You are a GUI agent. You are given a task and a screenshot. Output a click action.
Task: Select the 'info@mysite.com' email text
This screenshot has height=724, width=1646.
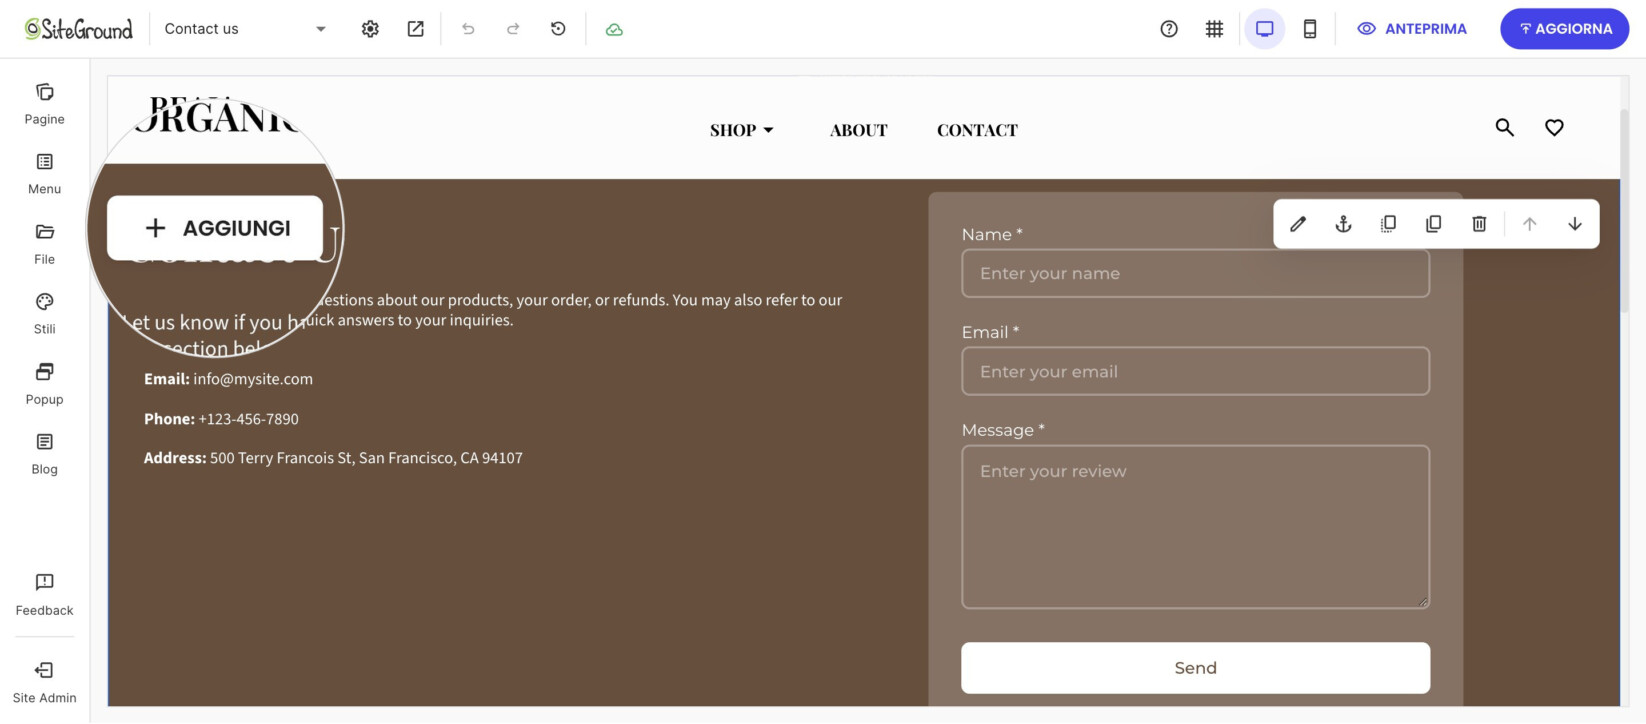pos(253,379)
